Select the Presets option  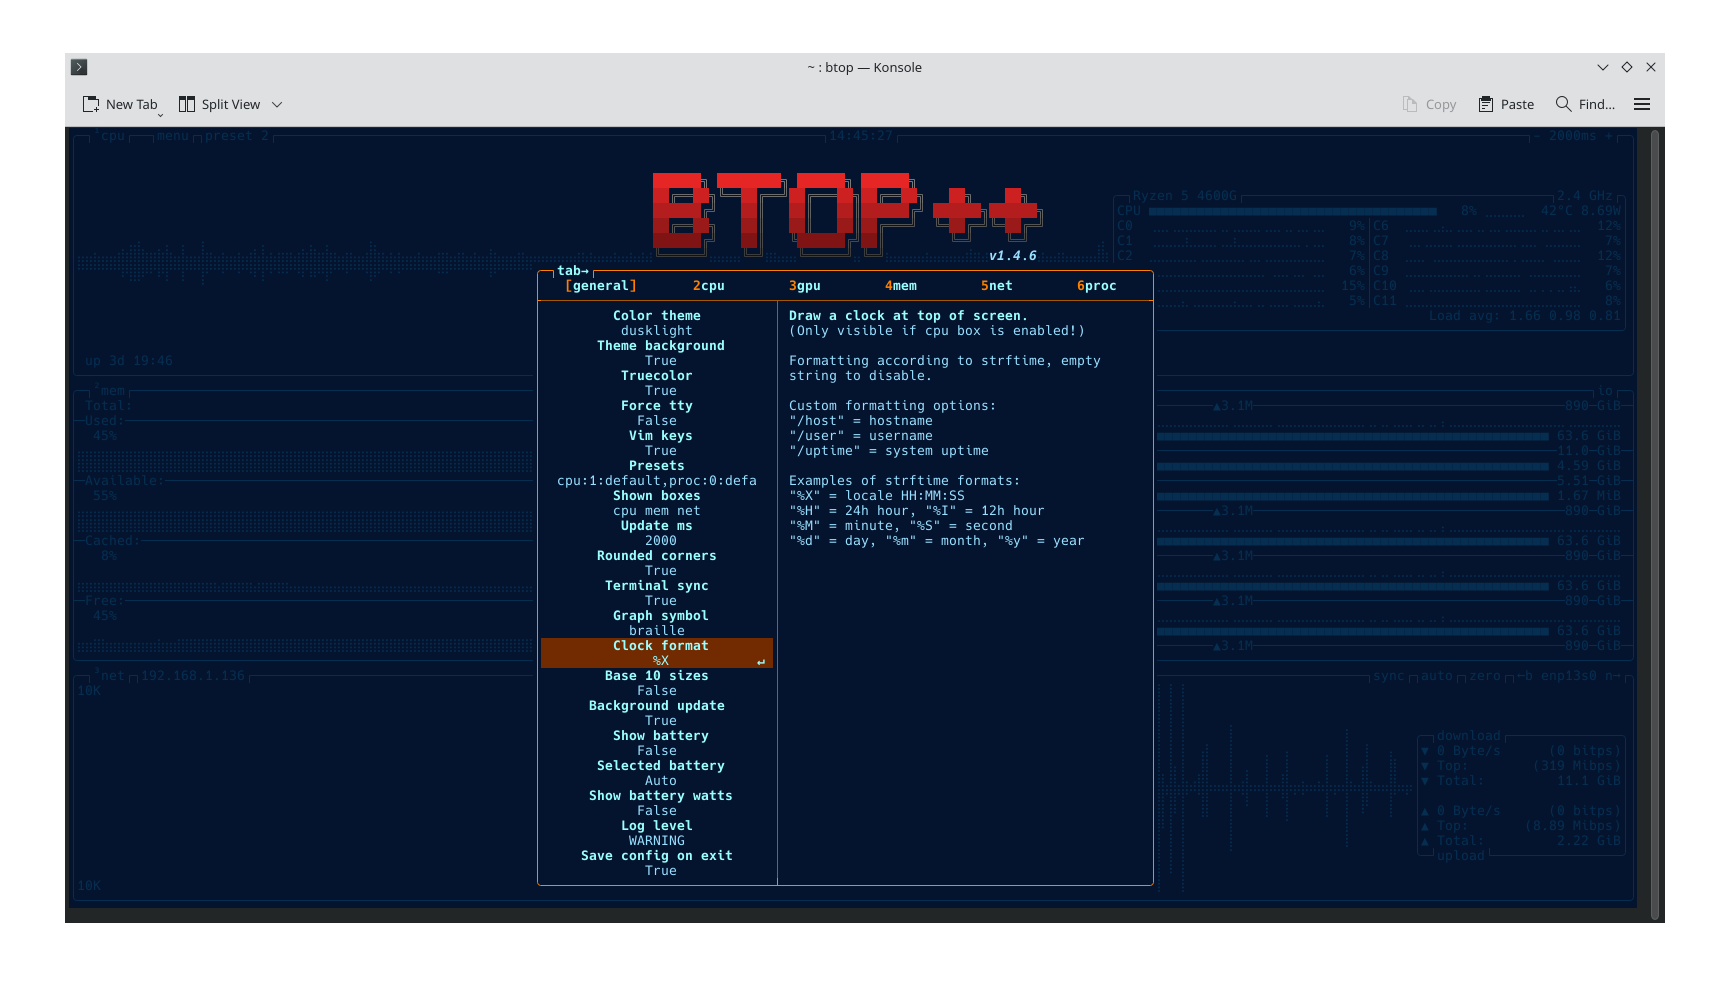coord(657,466)
